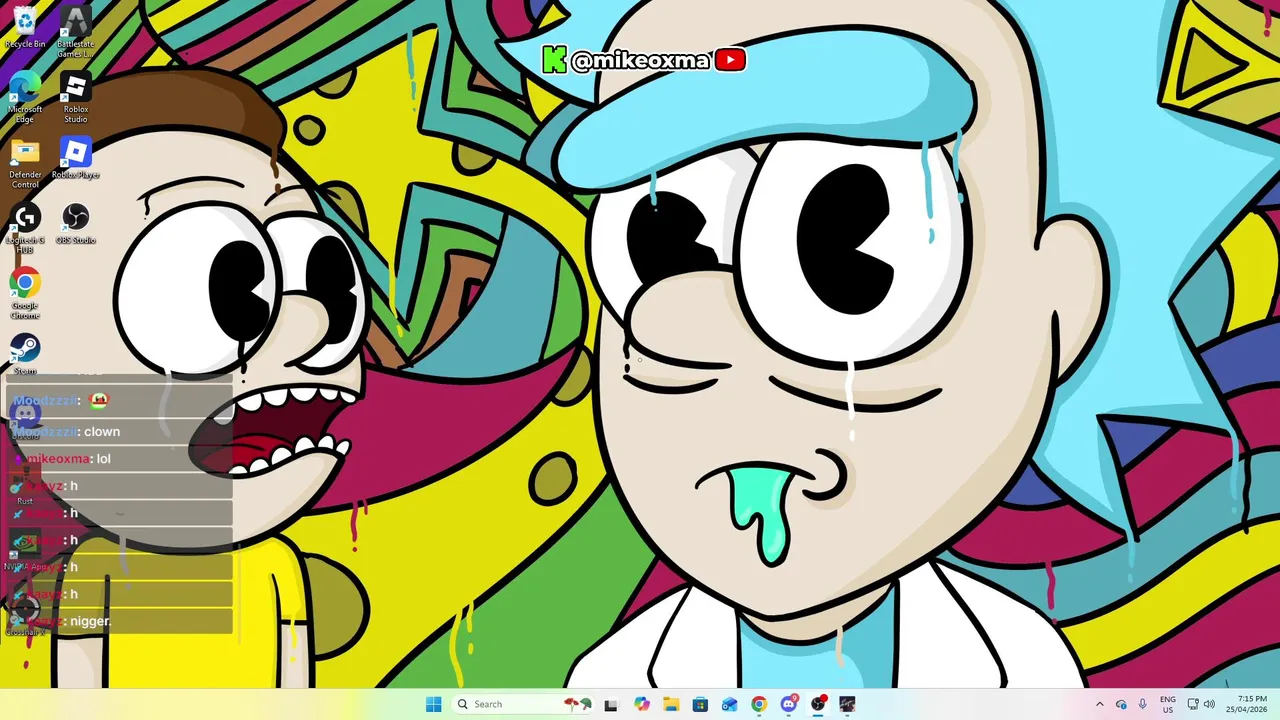
Task: Launch Crosshair X desktop shortcut
Action: pyautogui.click(x=25, y=615)
